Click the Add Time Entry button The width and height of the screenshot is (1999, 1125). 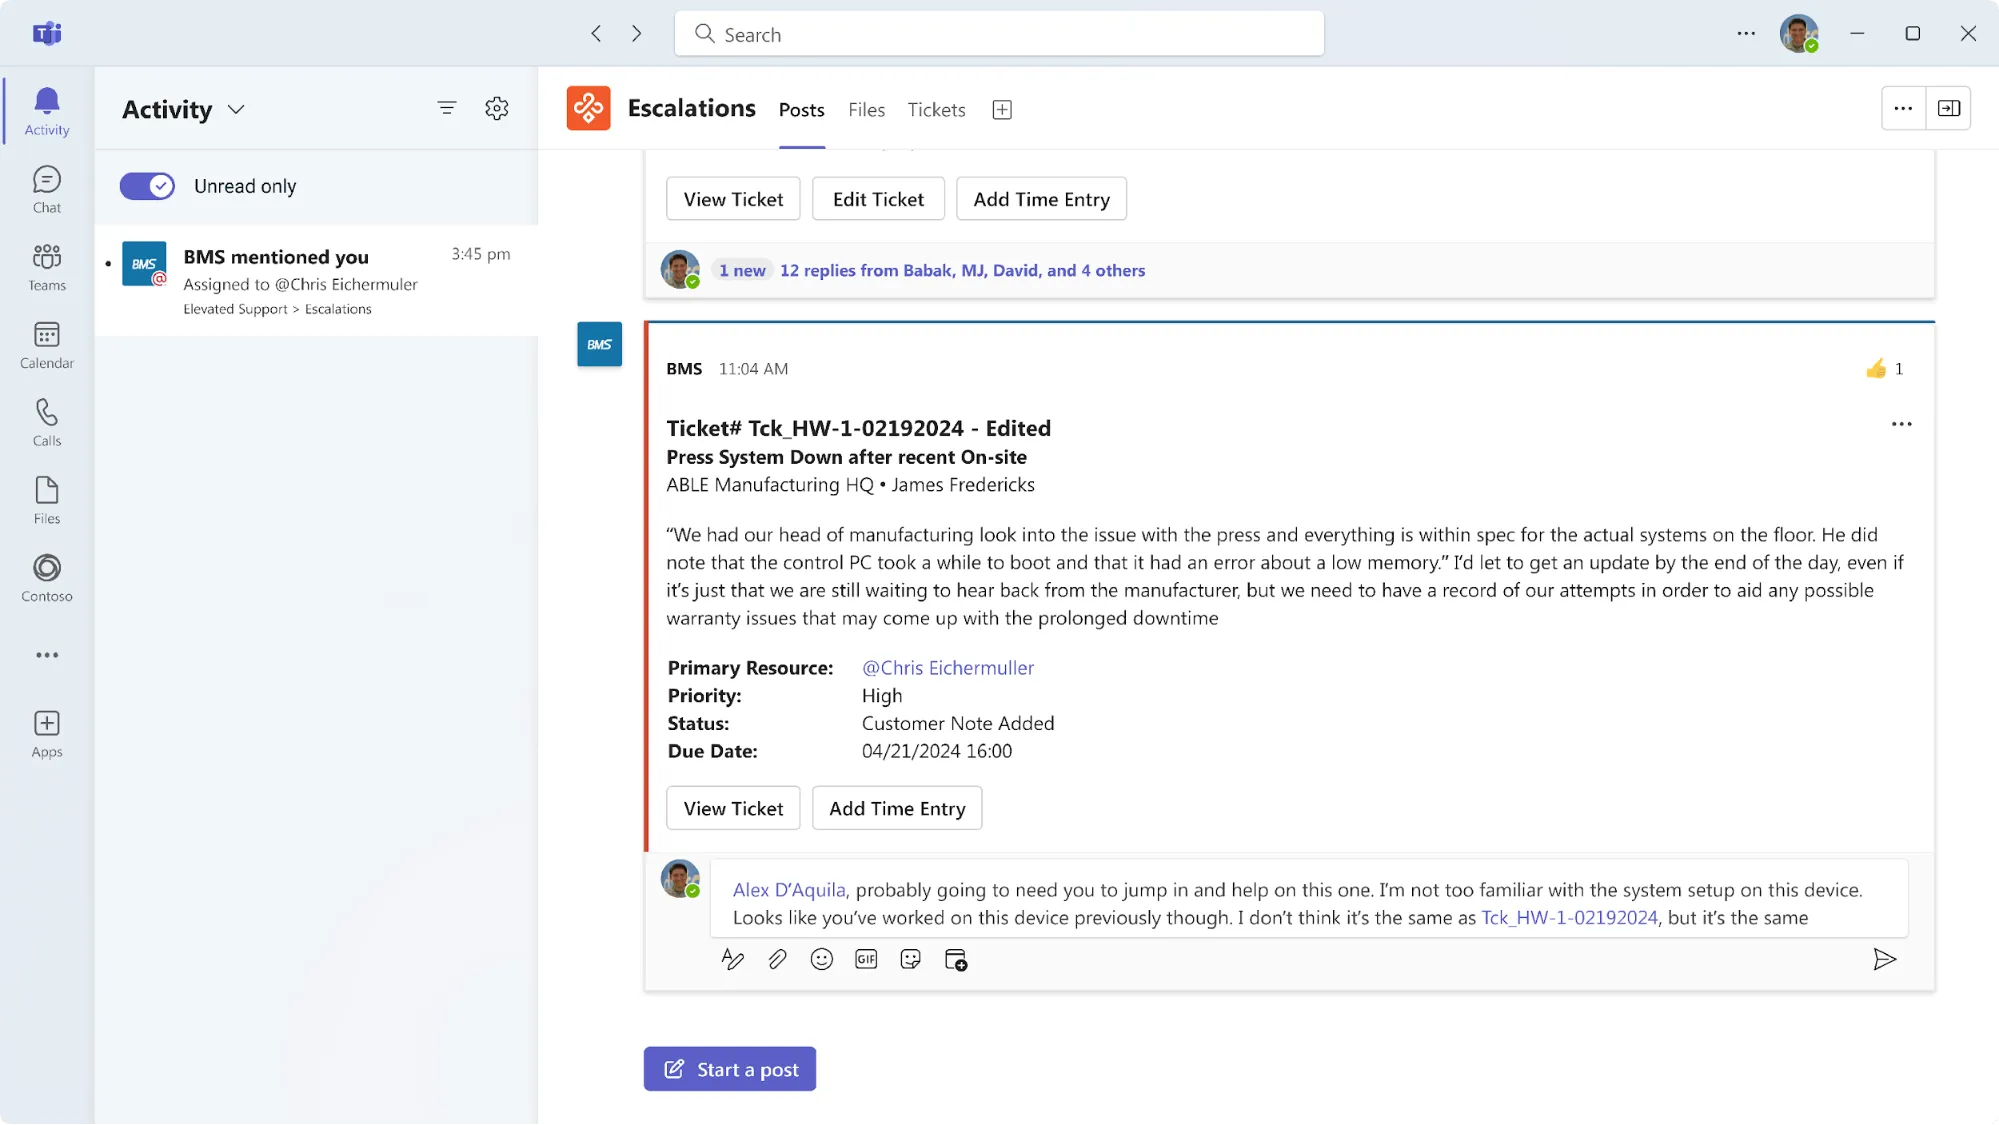point(896,808)
